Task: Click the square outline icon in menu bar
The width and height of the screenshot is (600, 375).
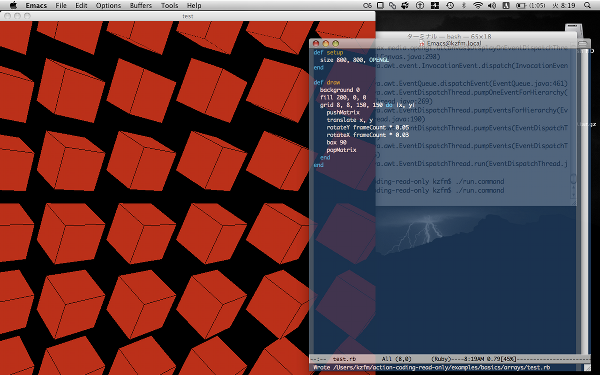Action: (380, 5)
